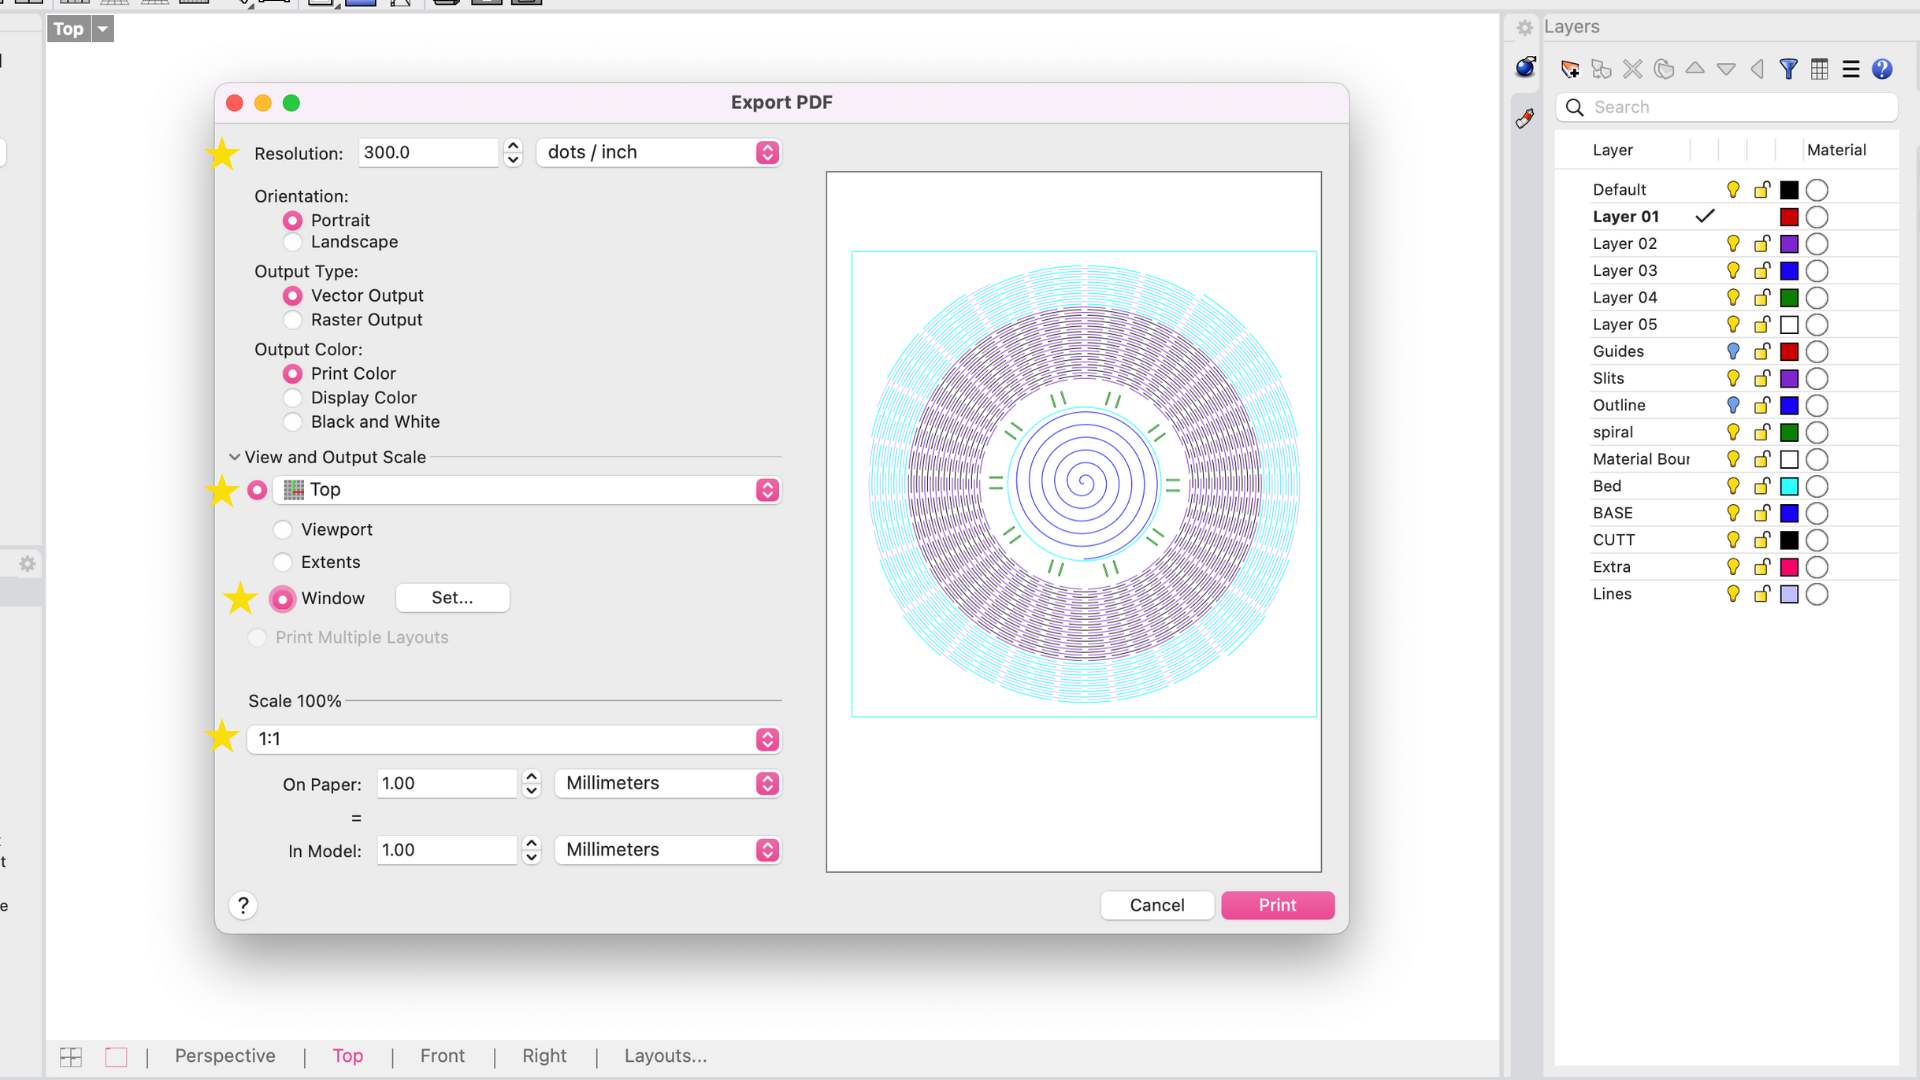This screenshot has width=1920, height=1080.
Task: Open the Layers hamburger menu icon
Action: [x=1850, y=69]
